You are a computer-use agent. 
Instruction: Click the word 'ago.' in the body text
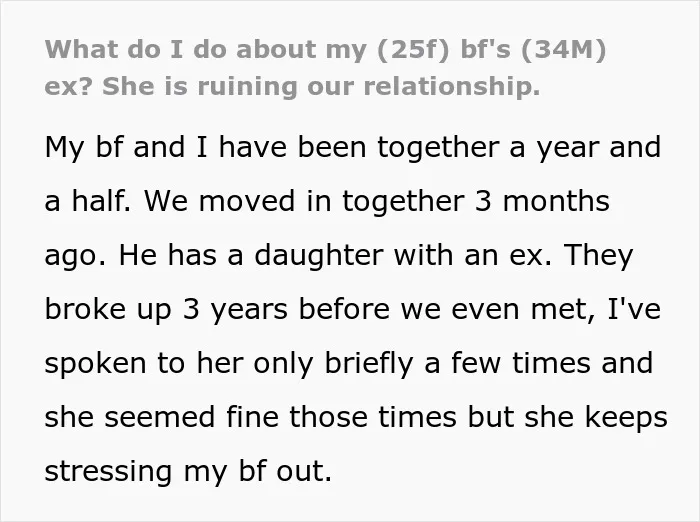76,257
